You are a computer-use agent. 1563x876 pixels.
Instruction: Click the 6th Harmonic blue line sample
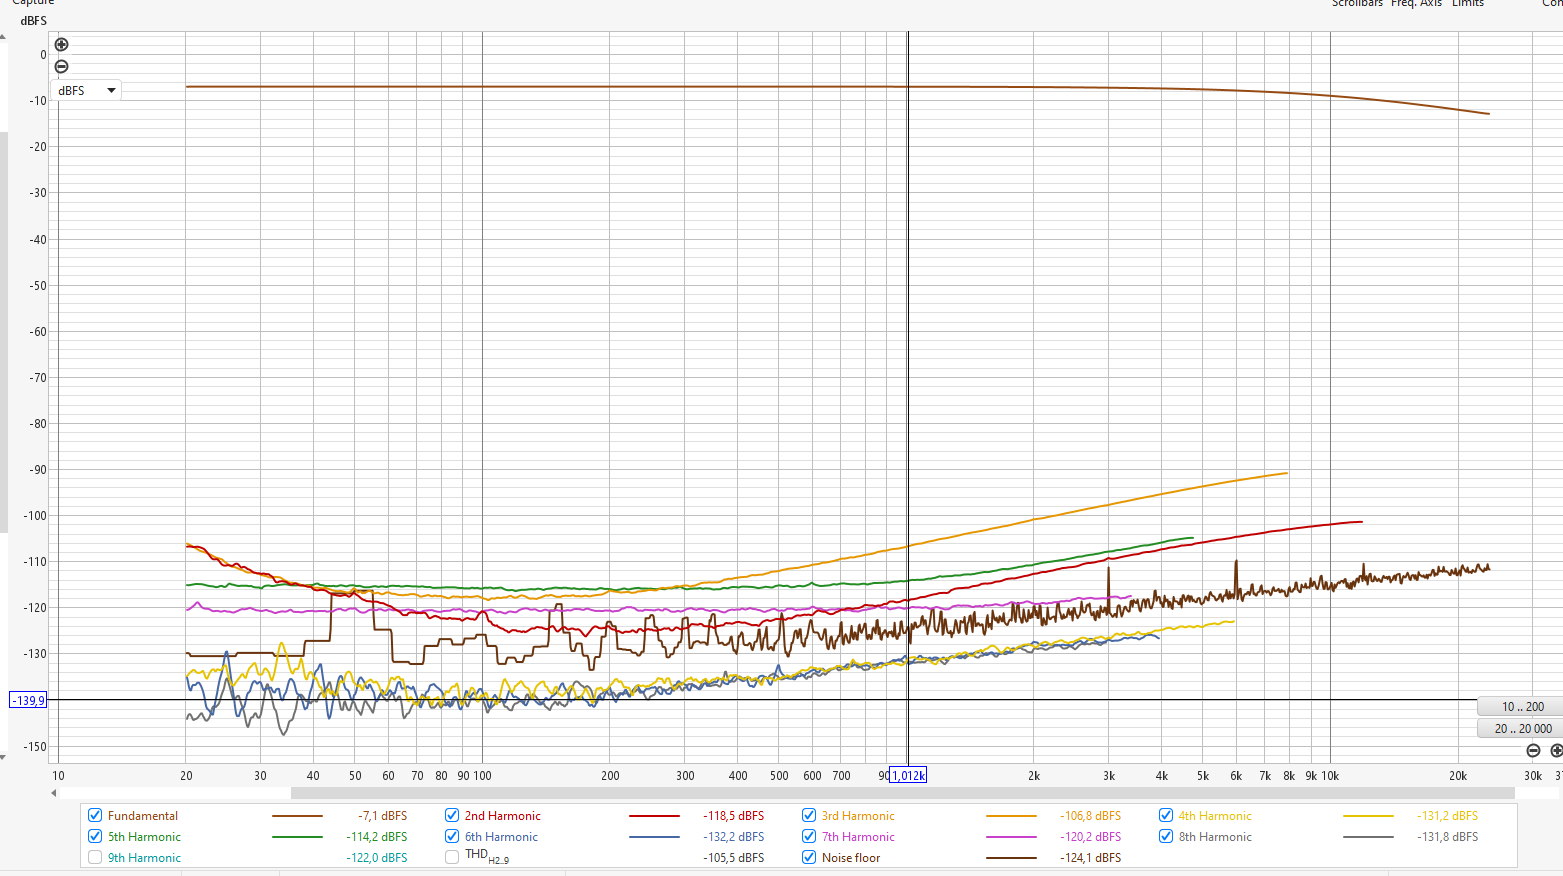pos(654,837)
